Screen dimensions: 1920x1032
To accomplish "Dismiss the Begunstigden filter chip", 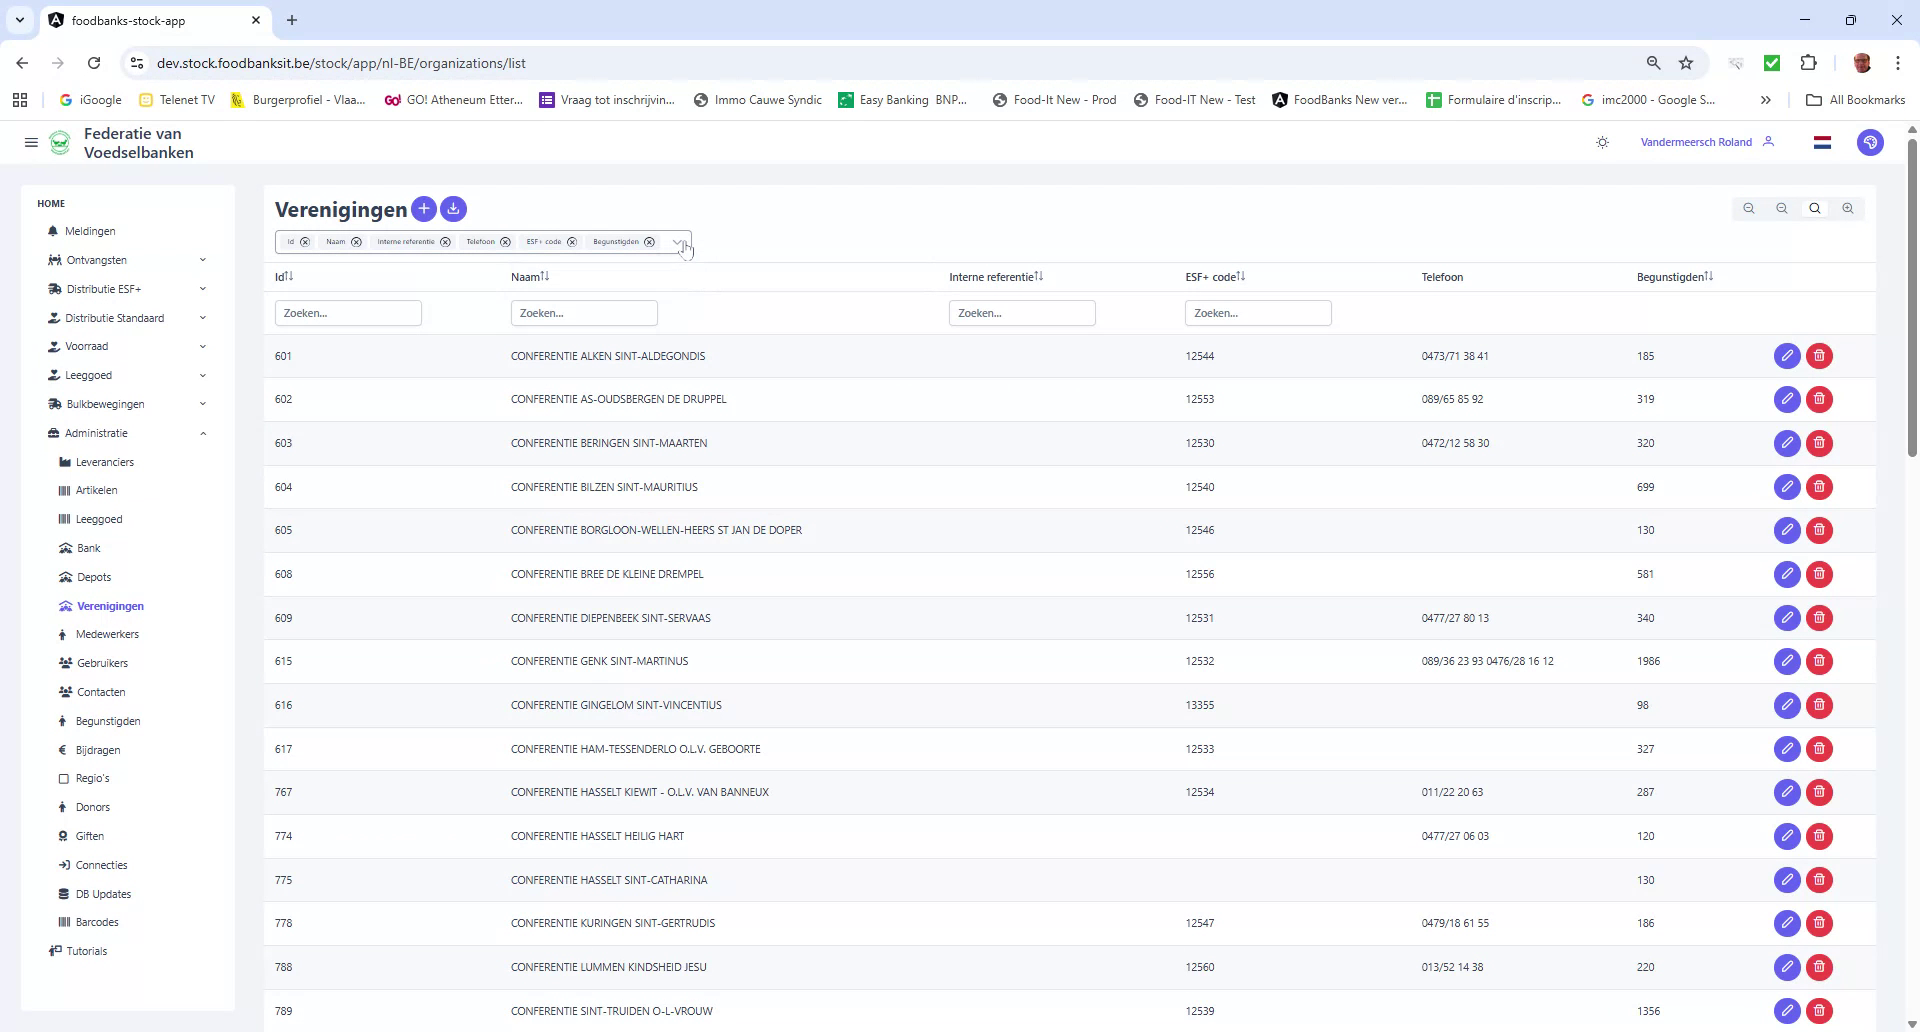I will (x=649, y=241).
